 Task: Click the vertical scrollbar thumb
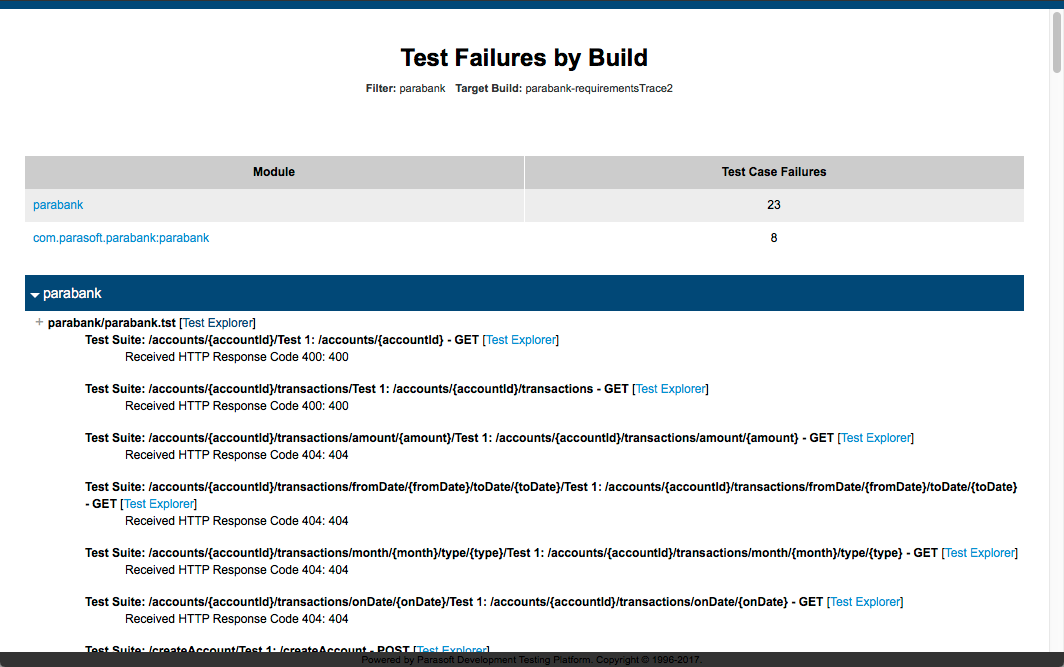[1057, 42]
